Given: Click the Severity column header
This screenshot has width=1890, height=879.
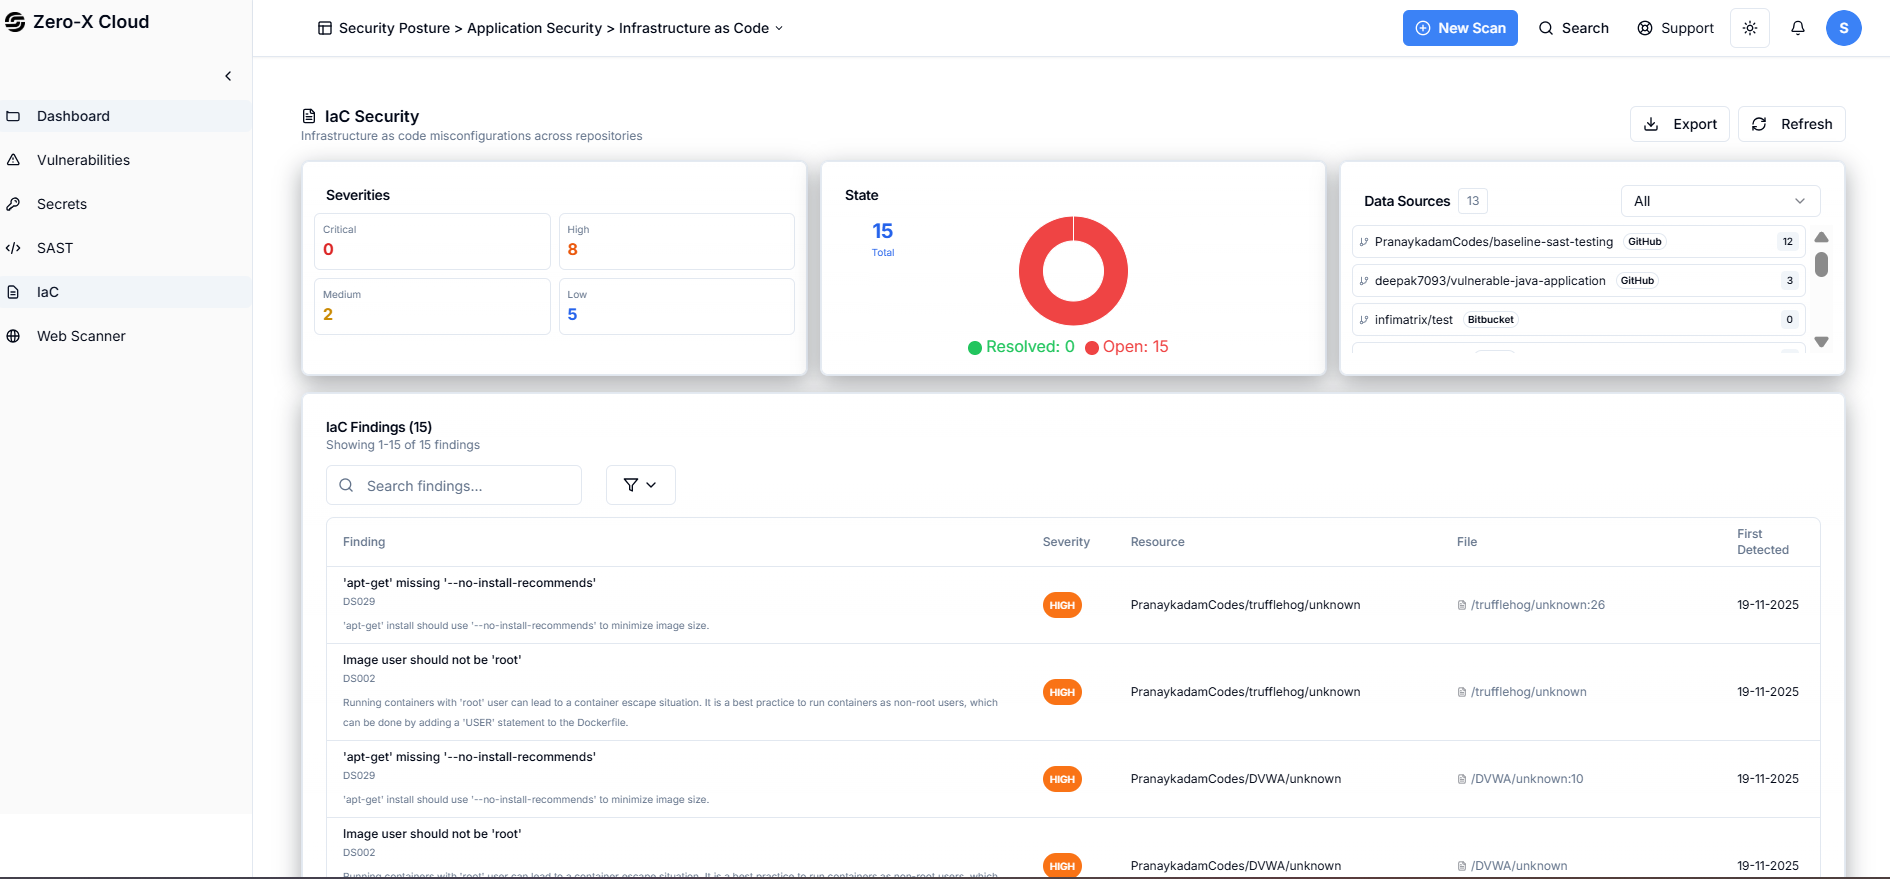Looking at the screenshot, I should pos(1066,542).
